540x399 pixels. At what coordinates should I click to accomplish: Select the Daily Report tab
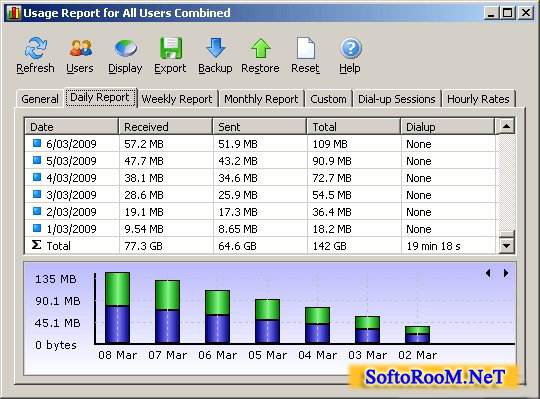100,97
